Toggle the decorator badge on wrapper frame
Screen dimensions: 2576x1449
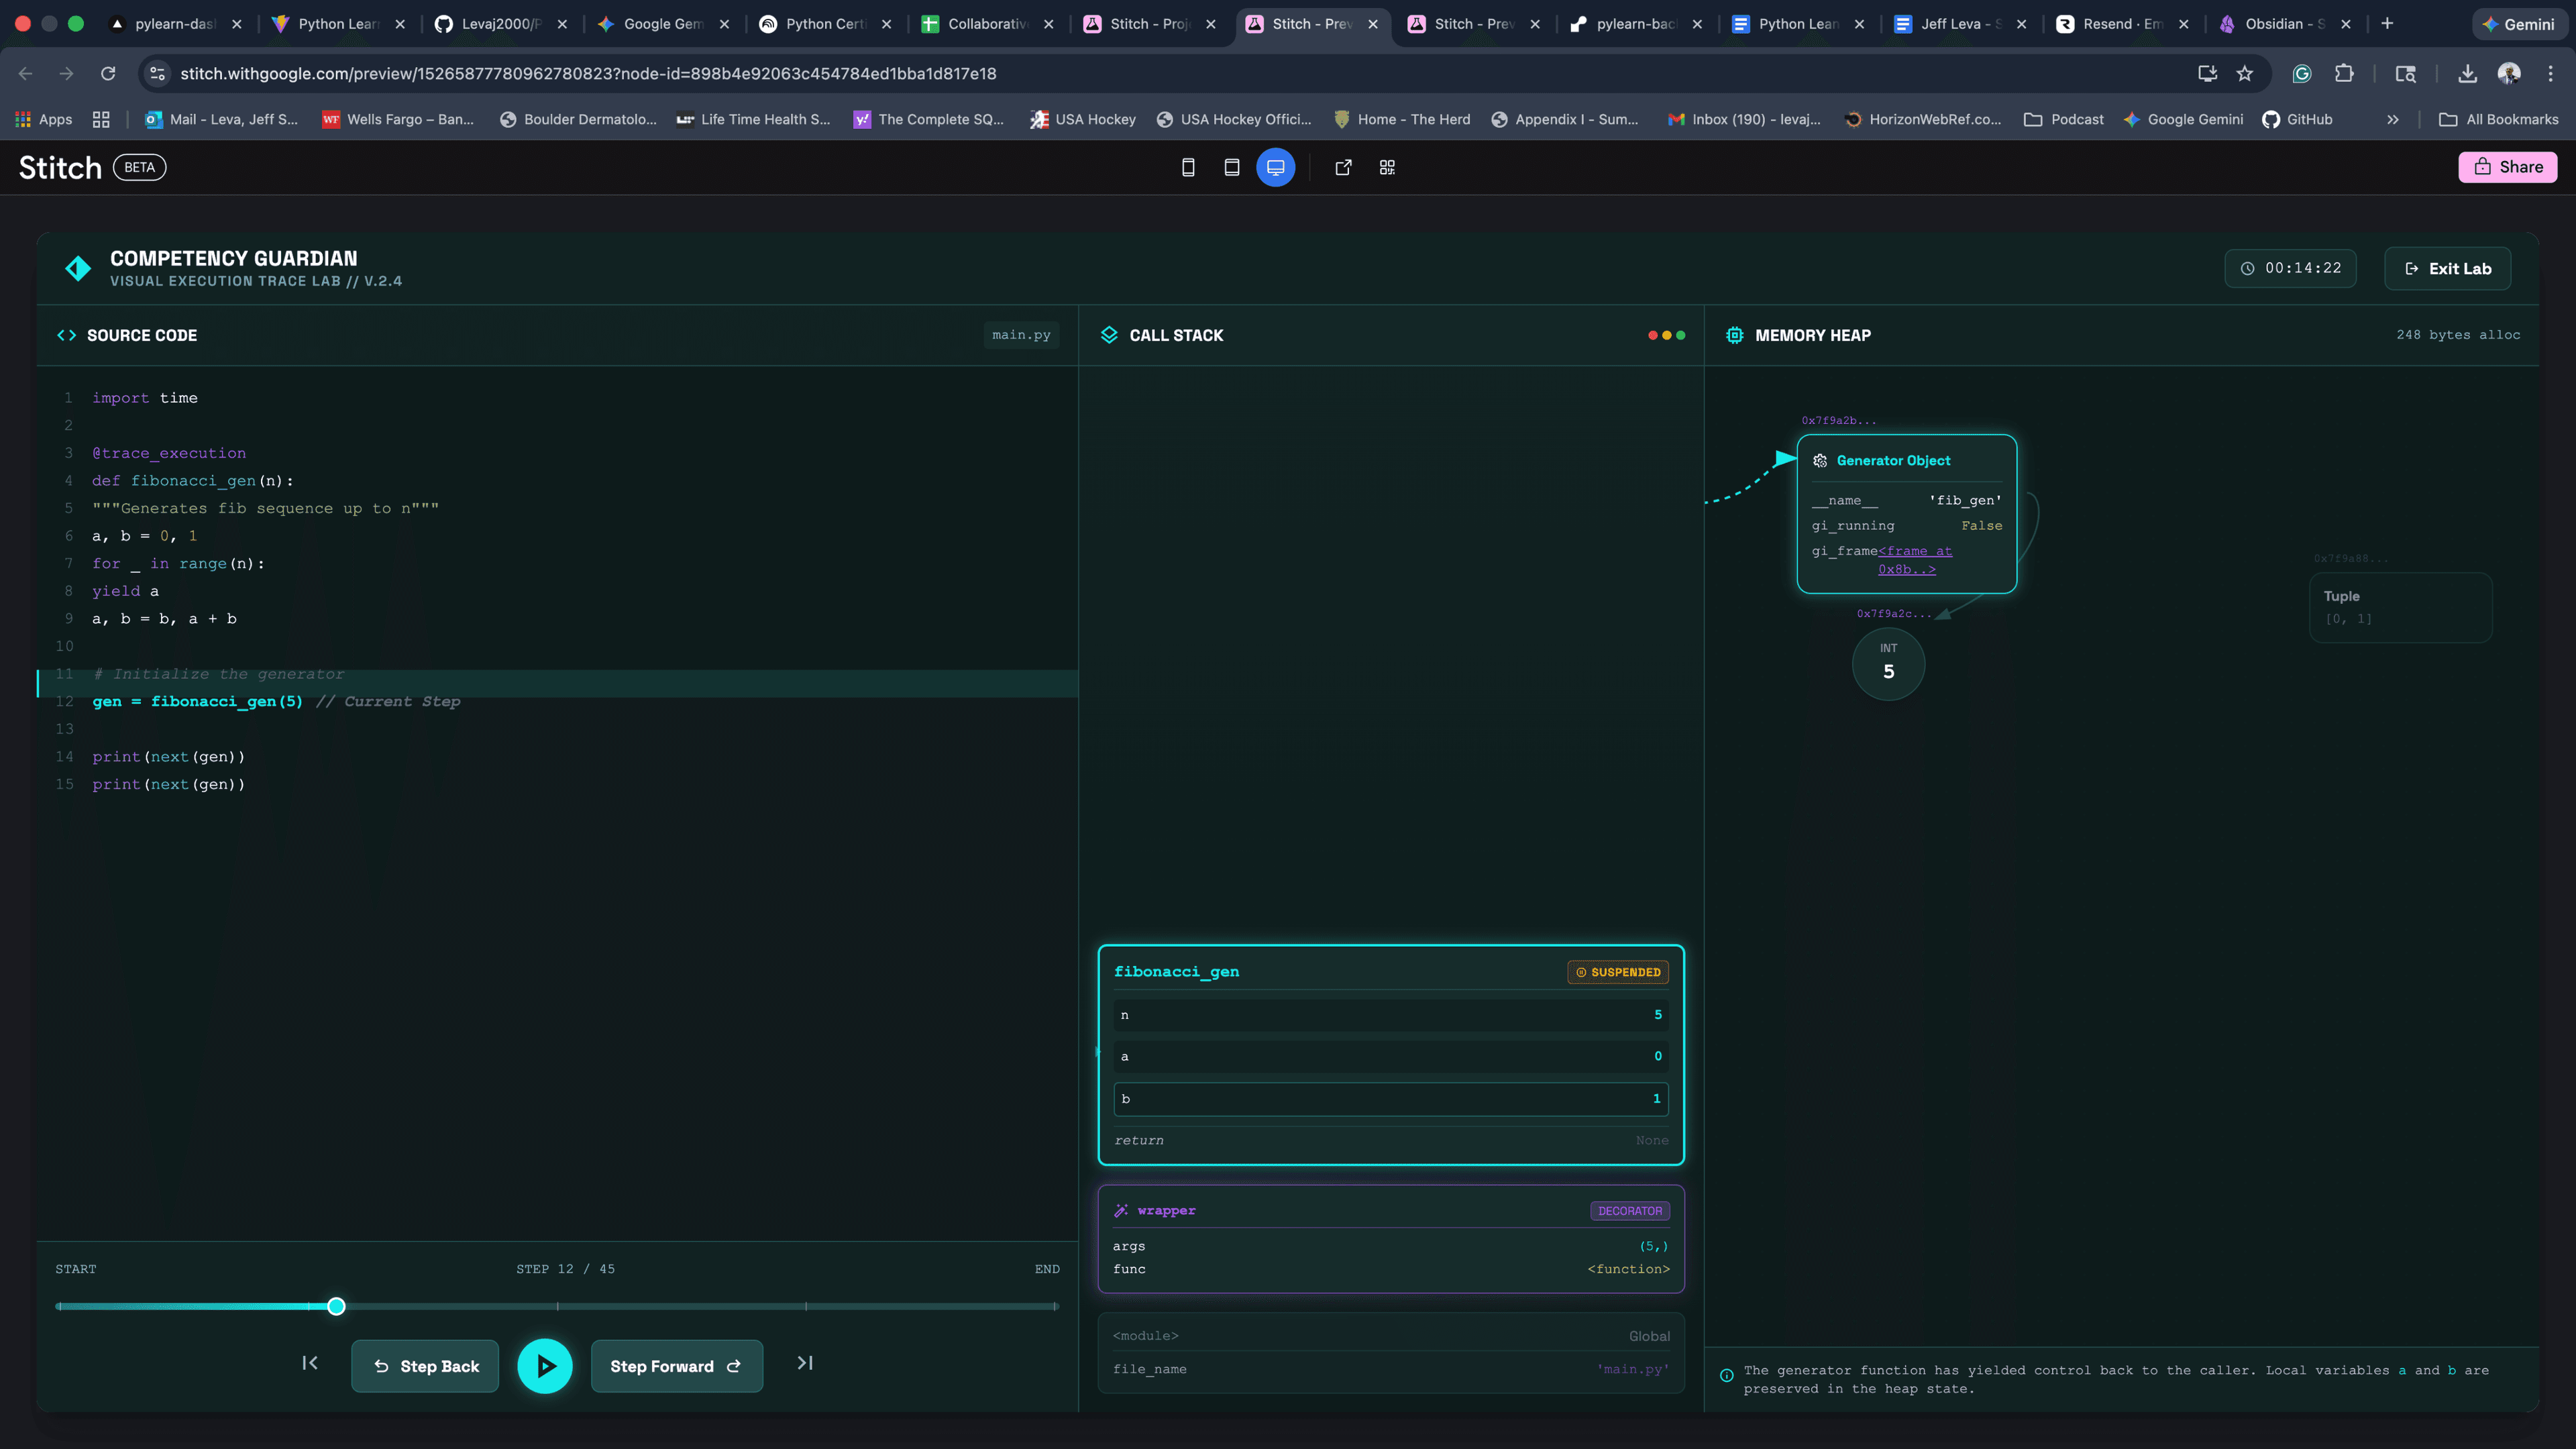1630,1210
